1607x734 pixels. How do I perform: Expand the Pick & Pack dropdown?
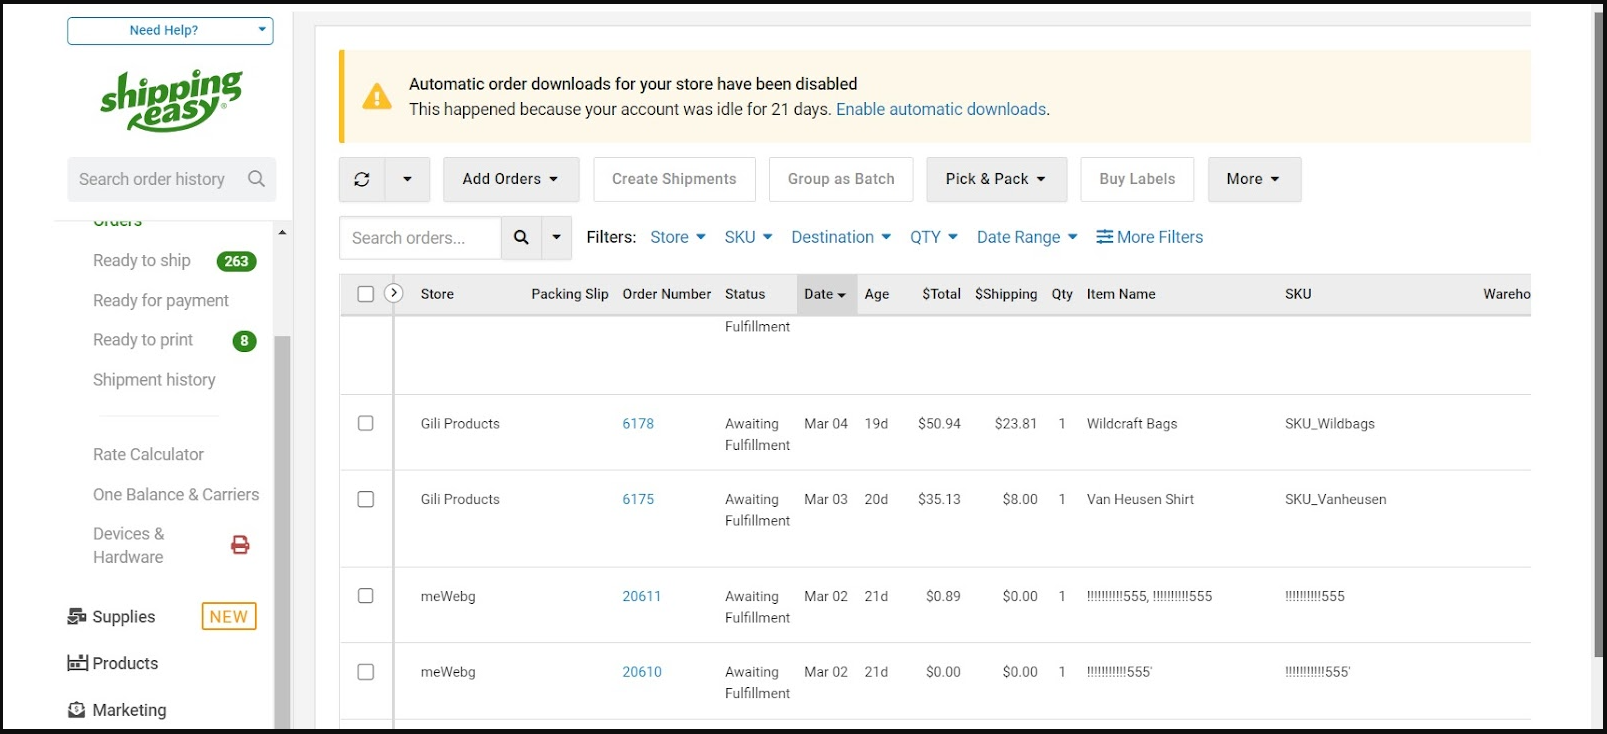pyautogui.click(x=995, y=179)
